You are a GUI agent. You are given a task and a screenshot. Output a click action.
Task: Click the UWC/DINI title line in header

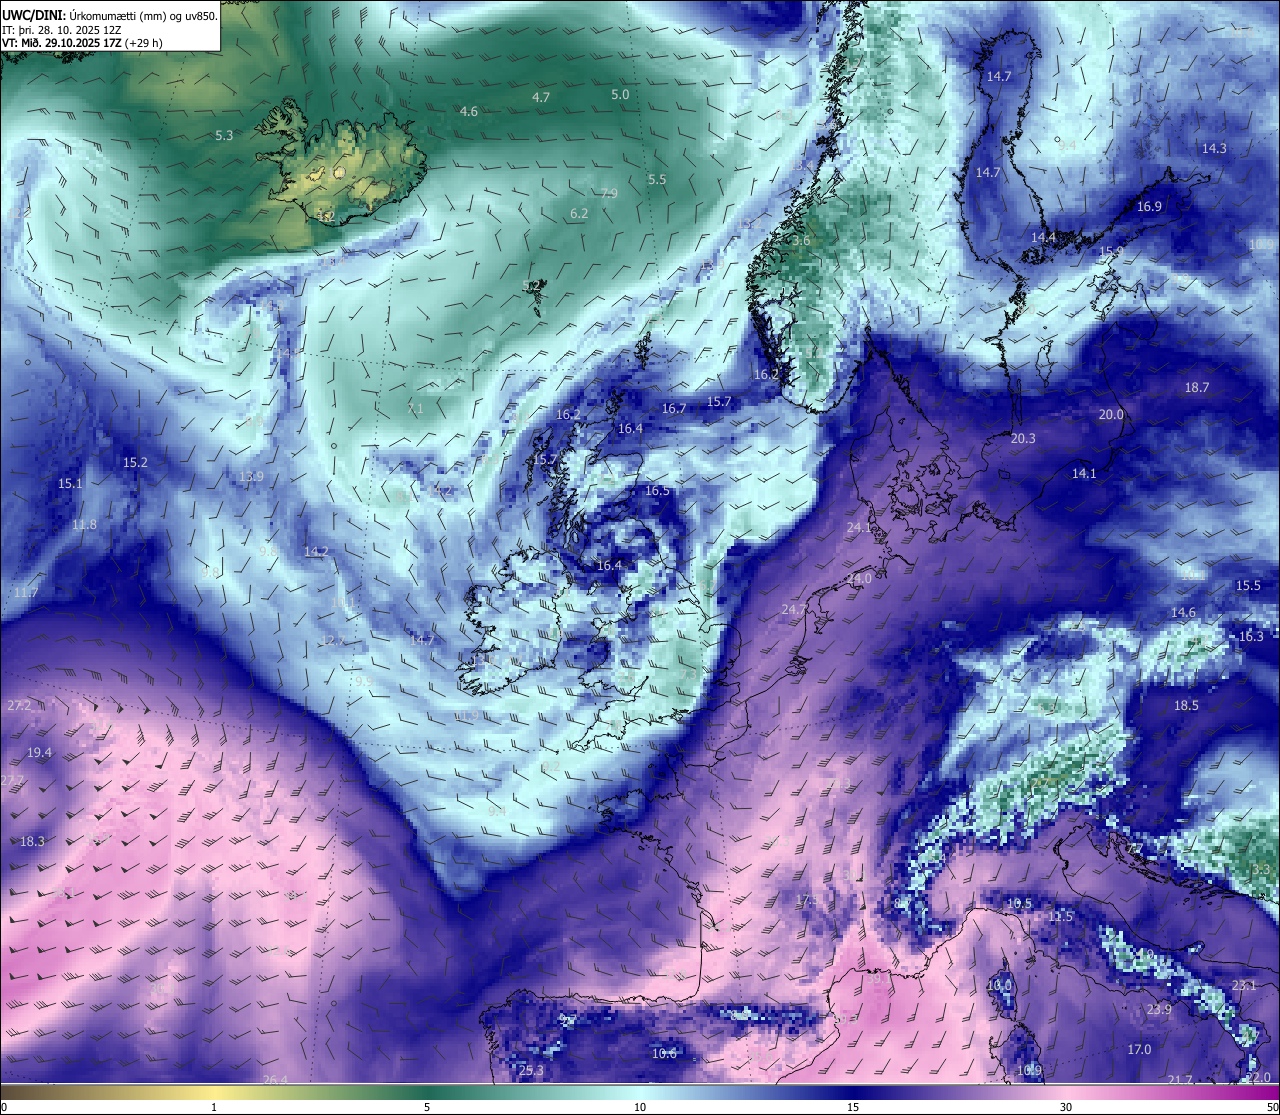(109, 15)
